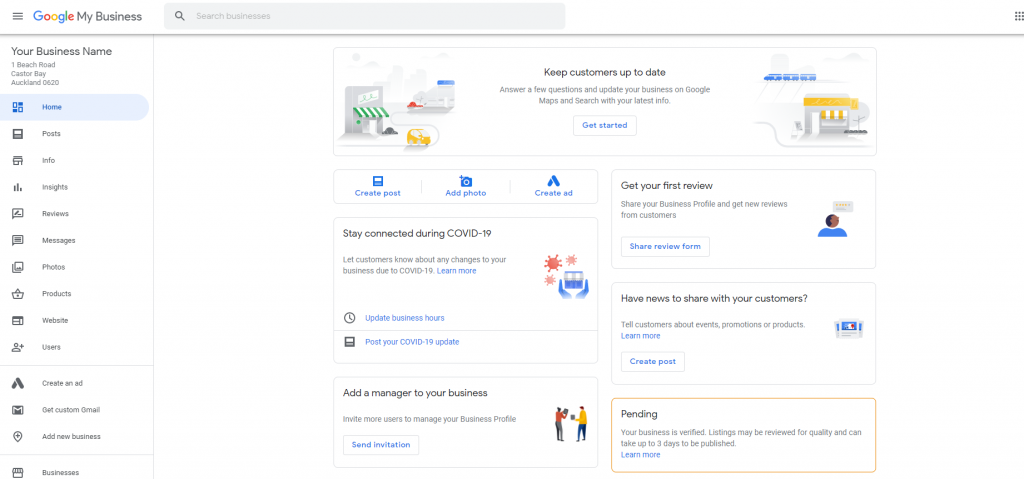Click the Info storefront icon

coord(18,161)
